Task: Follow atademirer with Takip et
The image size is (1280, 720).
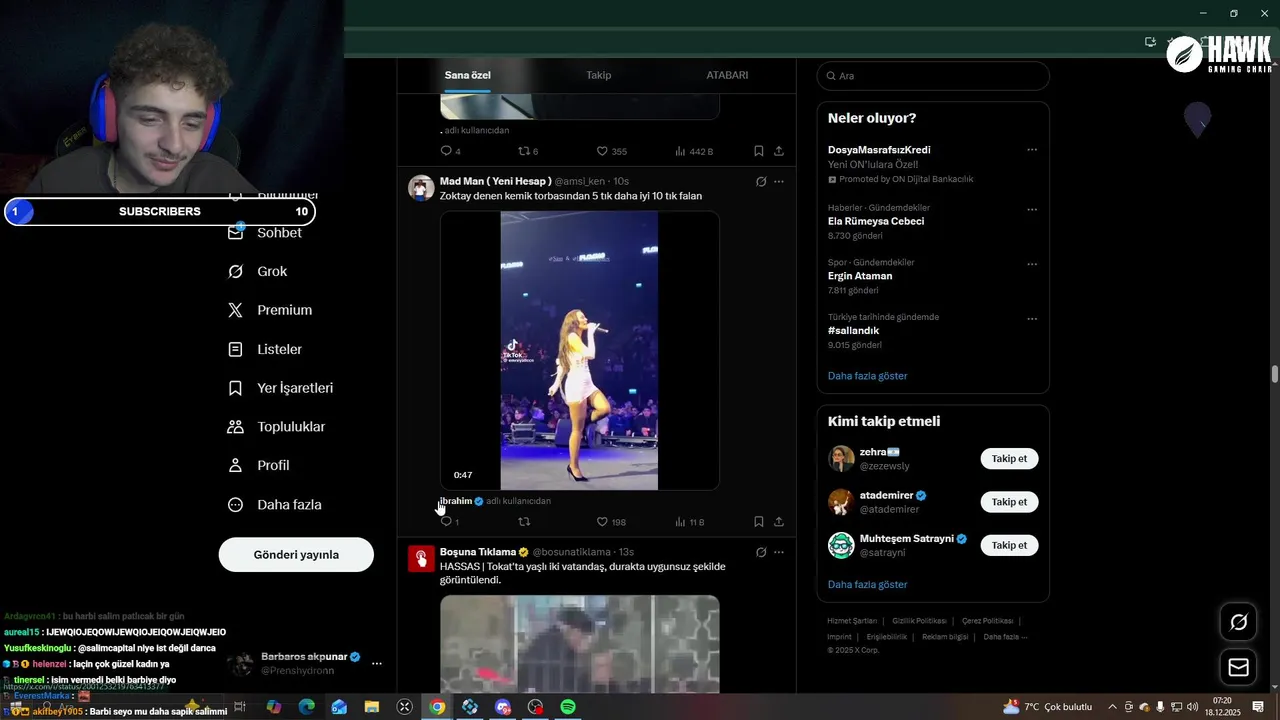Action: pyautogui.click(x=1009, y=502)
